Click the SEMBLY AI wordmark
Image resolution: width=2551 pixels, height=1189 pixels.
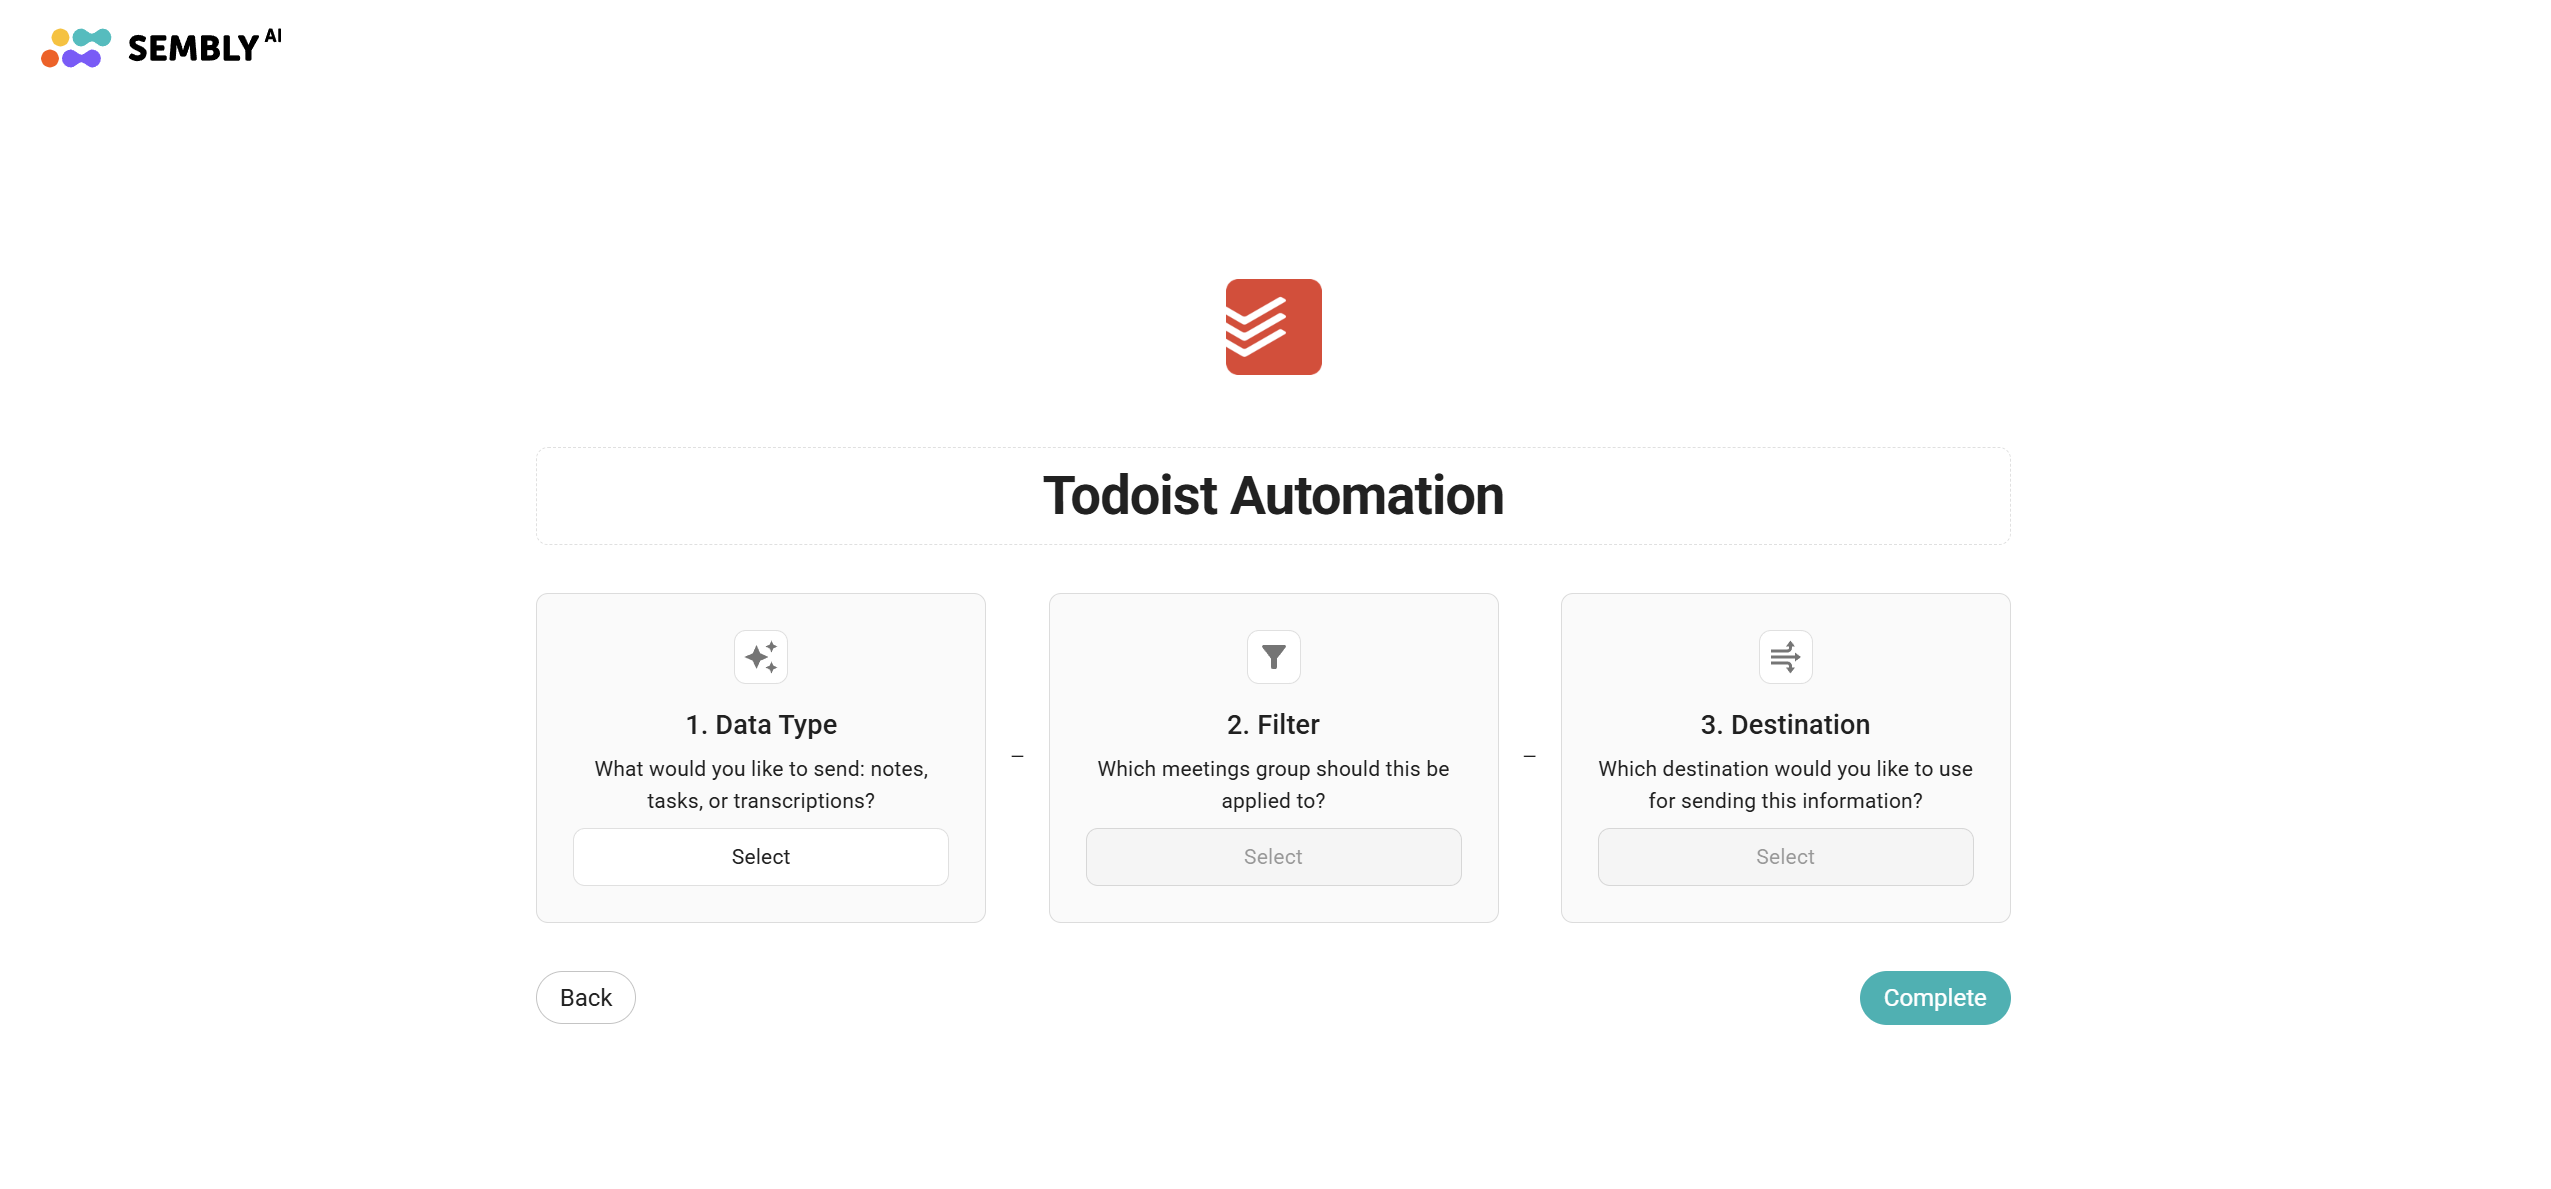pos(204,47)
